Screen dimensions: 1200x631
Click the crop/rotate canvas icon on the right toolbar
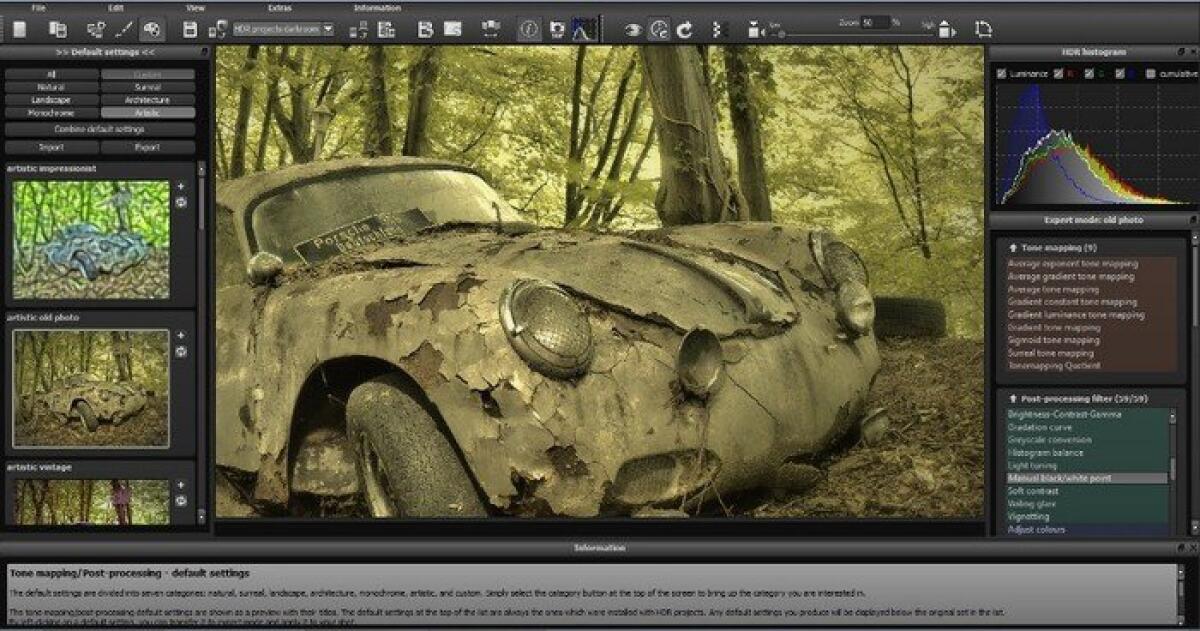pyautogui.click(x=985, y=27)
